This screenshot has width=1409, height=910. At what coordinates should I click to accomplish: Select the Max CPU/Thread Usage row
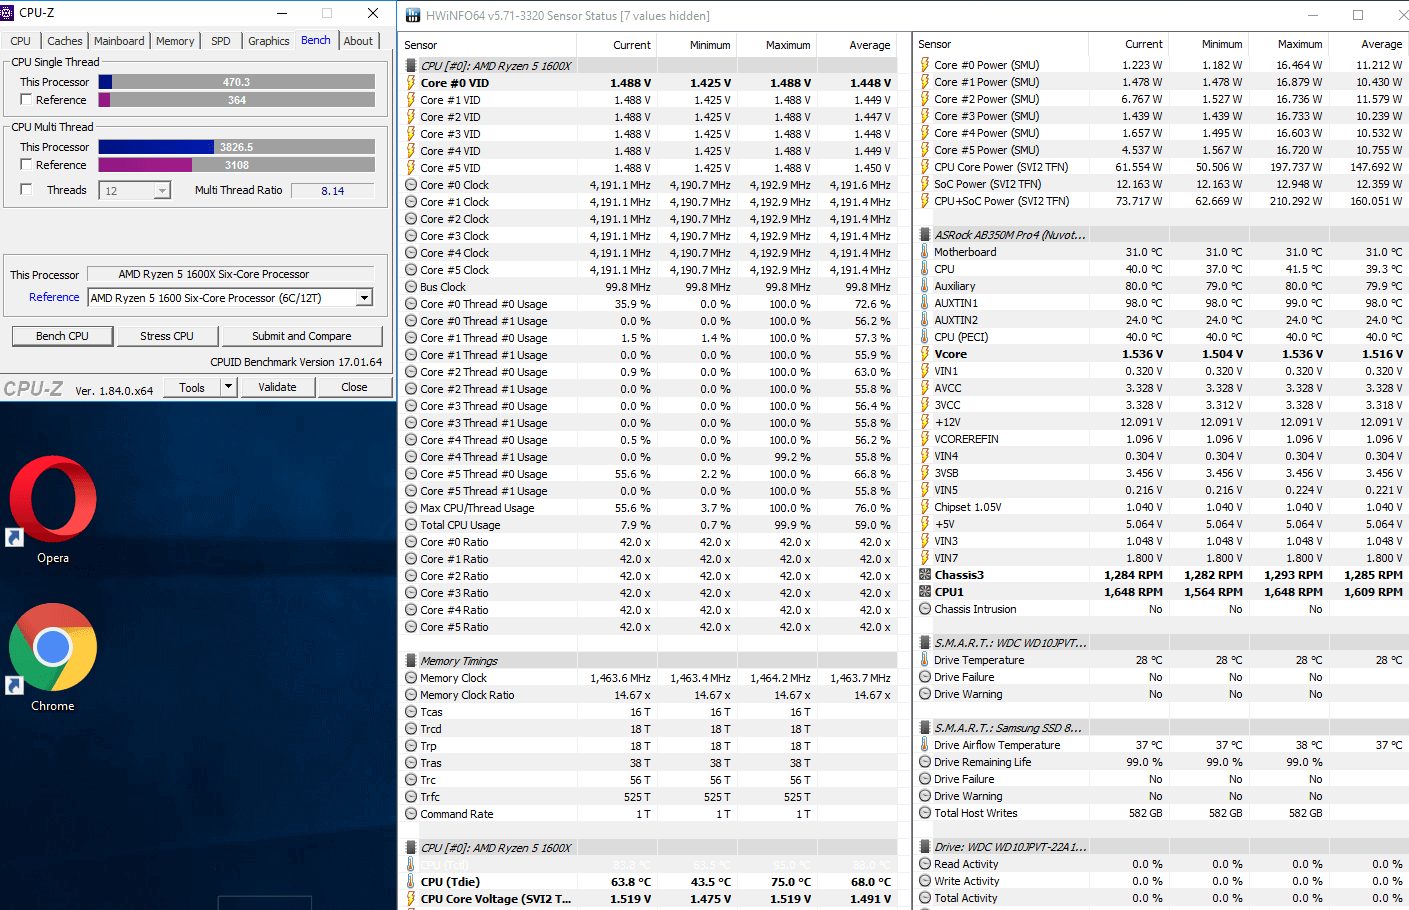pos(649,508)
